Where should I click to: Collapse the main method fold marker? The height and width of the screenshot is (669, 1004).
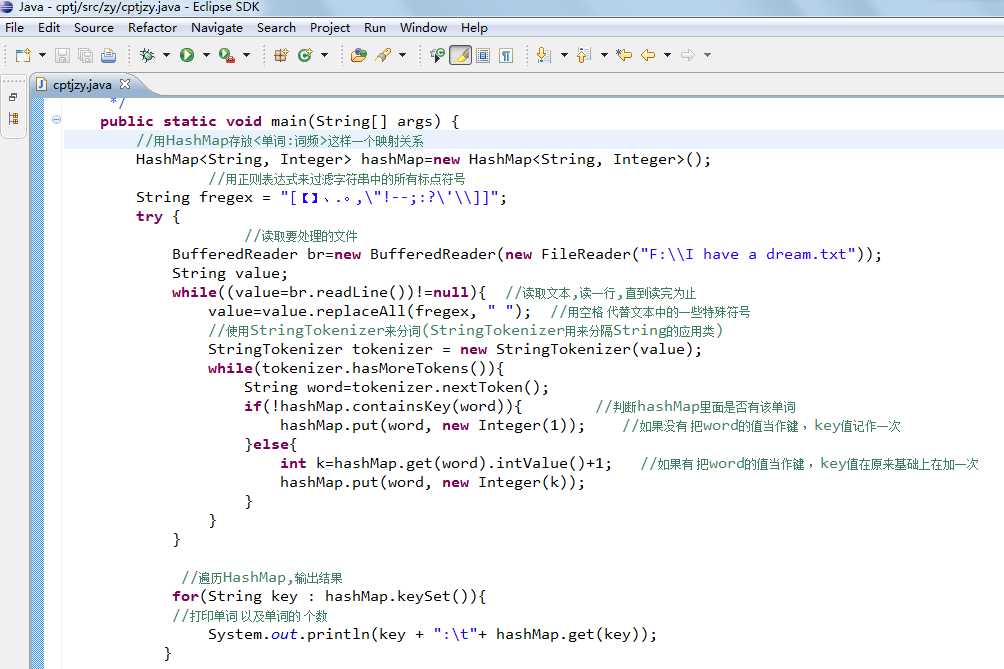56,120
